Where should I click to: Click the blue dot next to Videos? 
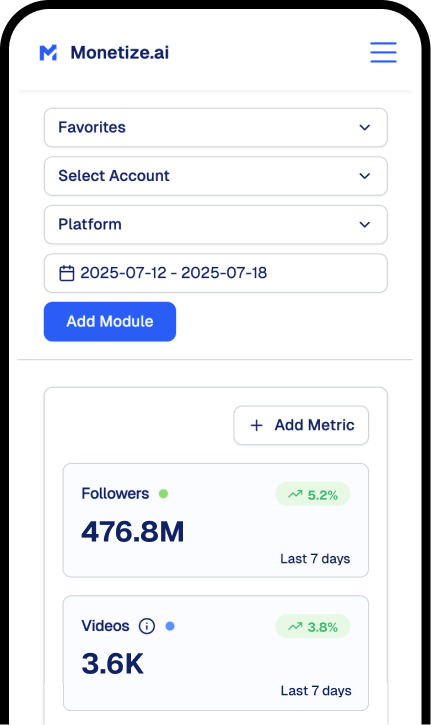[170, 626]
